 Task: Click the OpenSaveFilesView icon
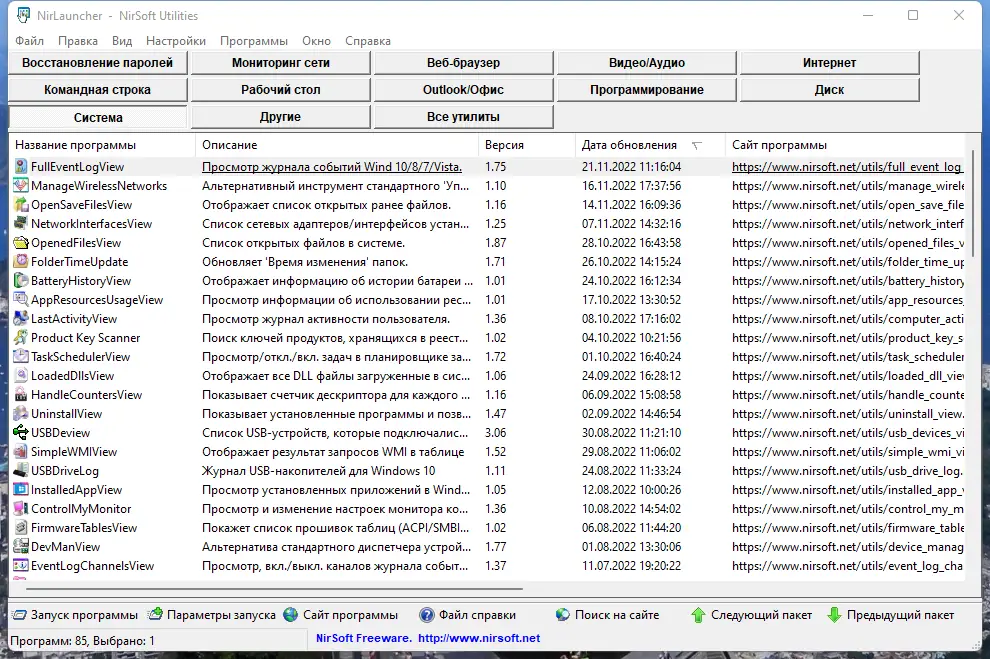click(21, 205)
